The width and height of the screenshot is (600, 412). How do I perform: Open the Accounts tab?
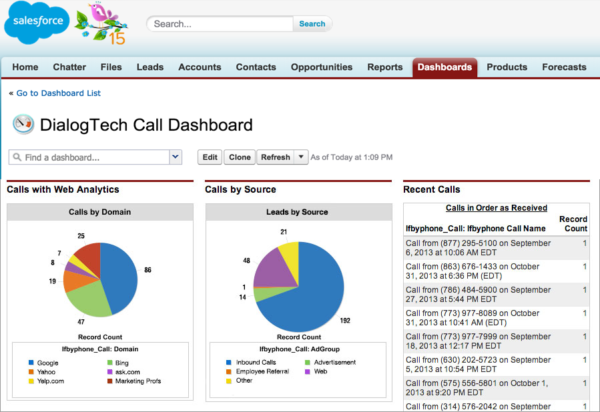tap(200, 67)
